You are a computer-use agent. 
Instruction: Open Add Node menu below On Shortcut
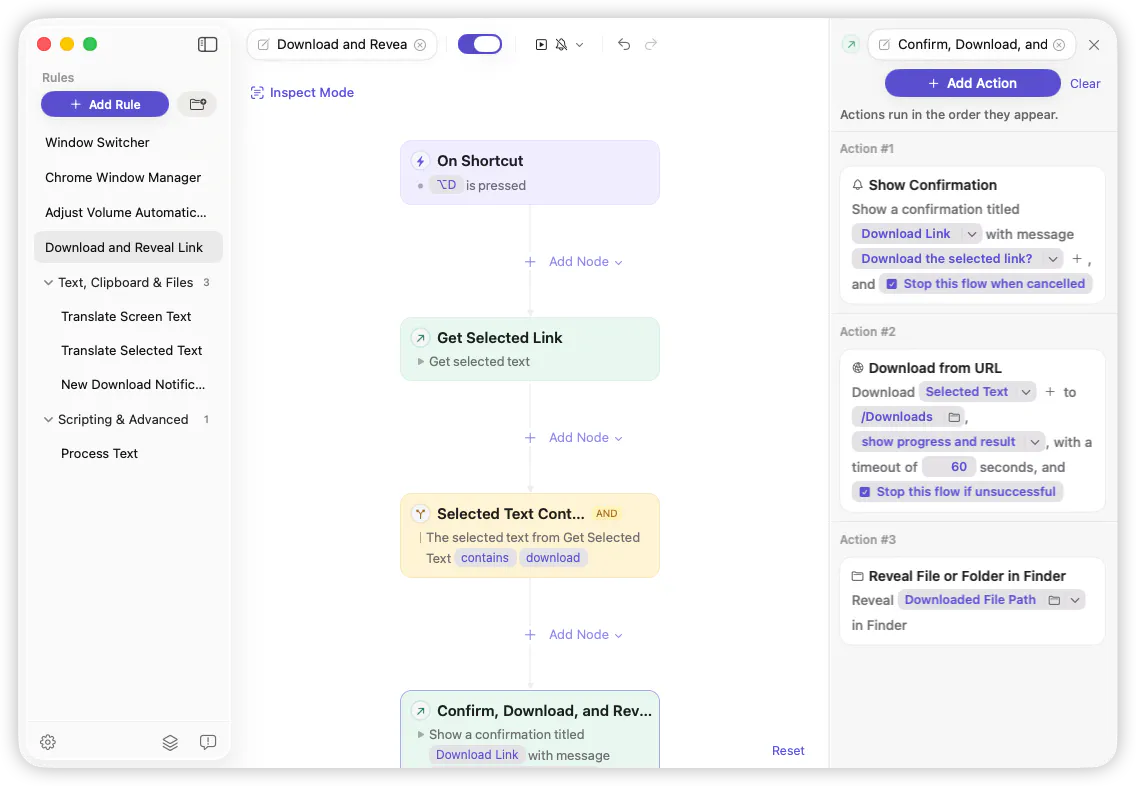point(573,262)
